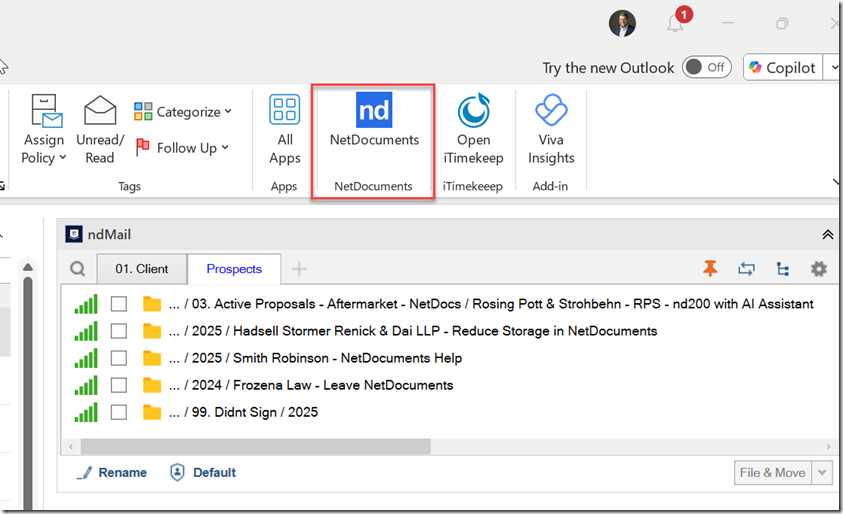Switch to the 01. Client tab
This screenshot has width=843, height=514.
click(x=141, y=269)
